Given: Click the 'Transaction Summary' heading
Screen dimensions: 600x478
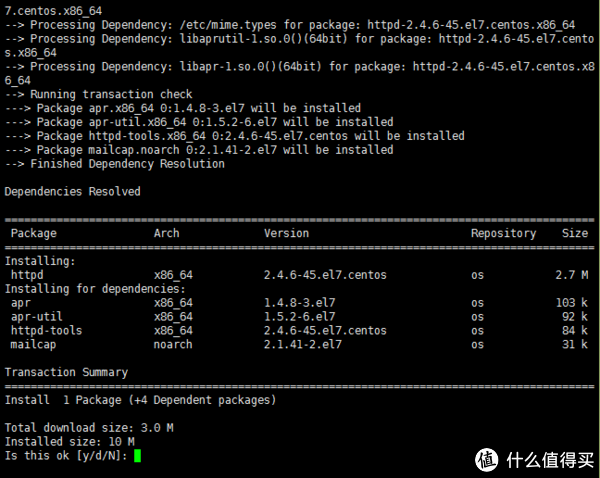Looking at the screenshot, I should pos(66,372).
